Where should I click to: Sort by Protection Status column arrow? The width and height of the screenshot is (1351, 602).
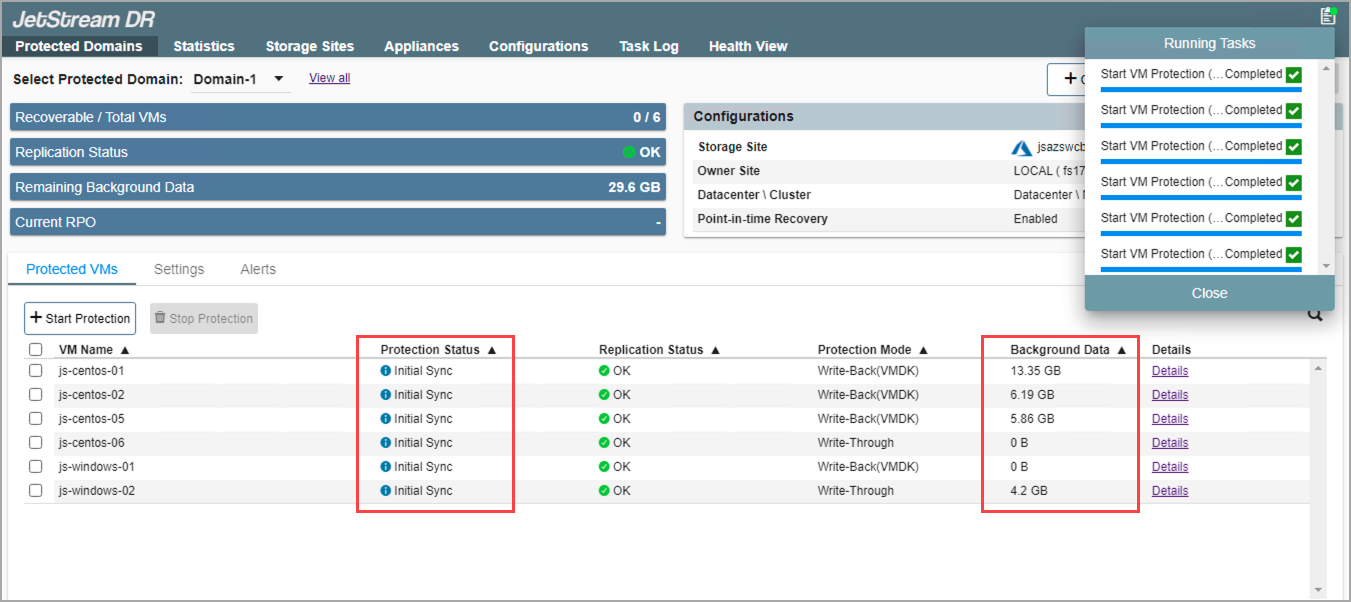click(x=490, y=350)
